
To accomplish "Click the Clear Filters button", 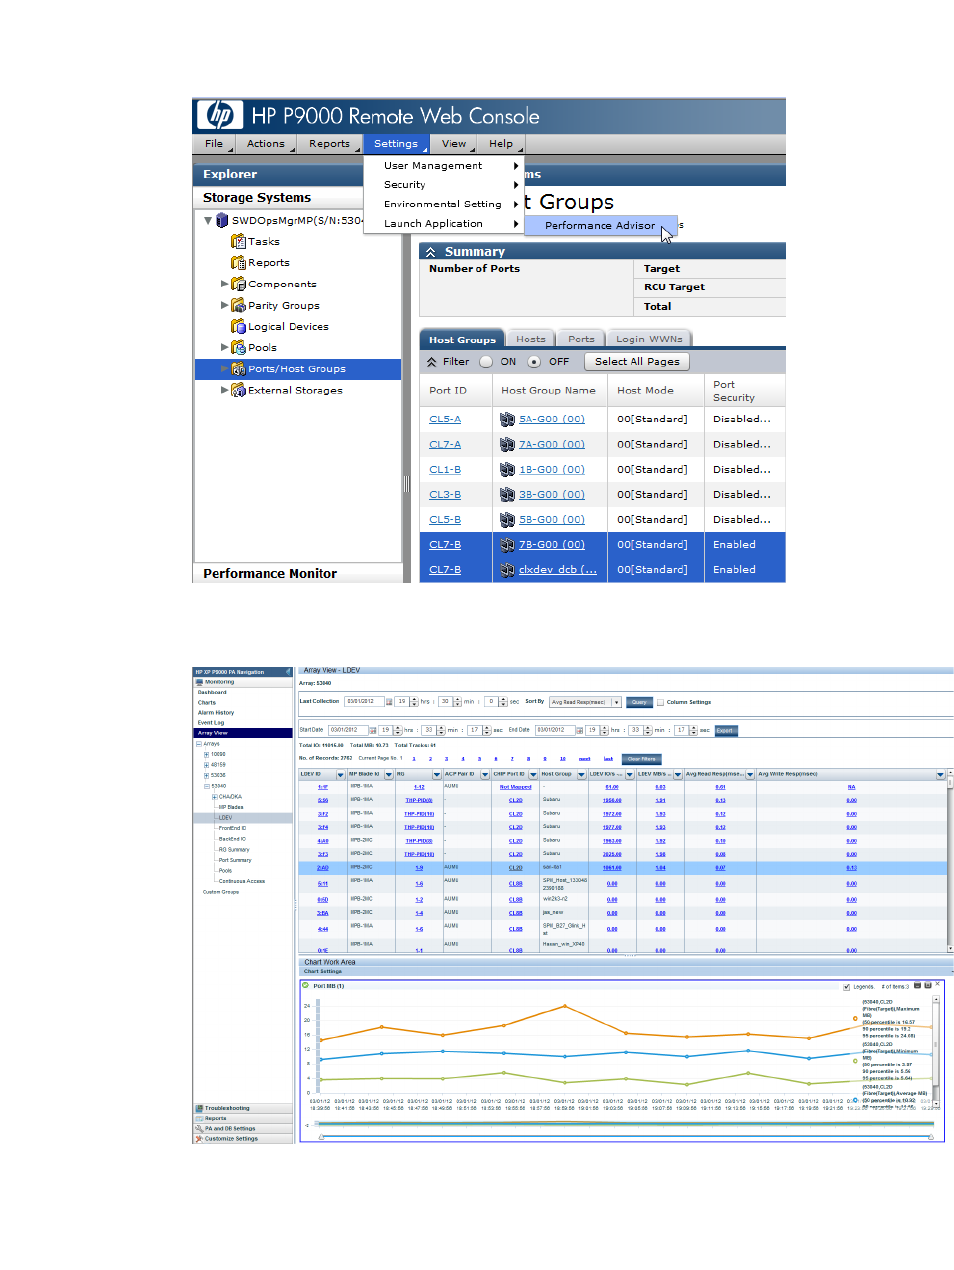I will point(642,759).
